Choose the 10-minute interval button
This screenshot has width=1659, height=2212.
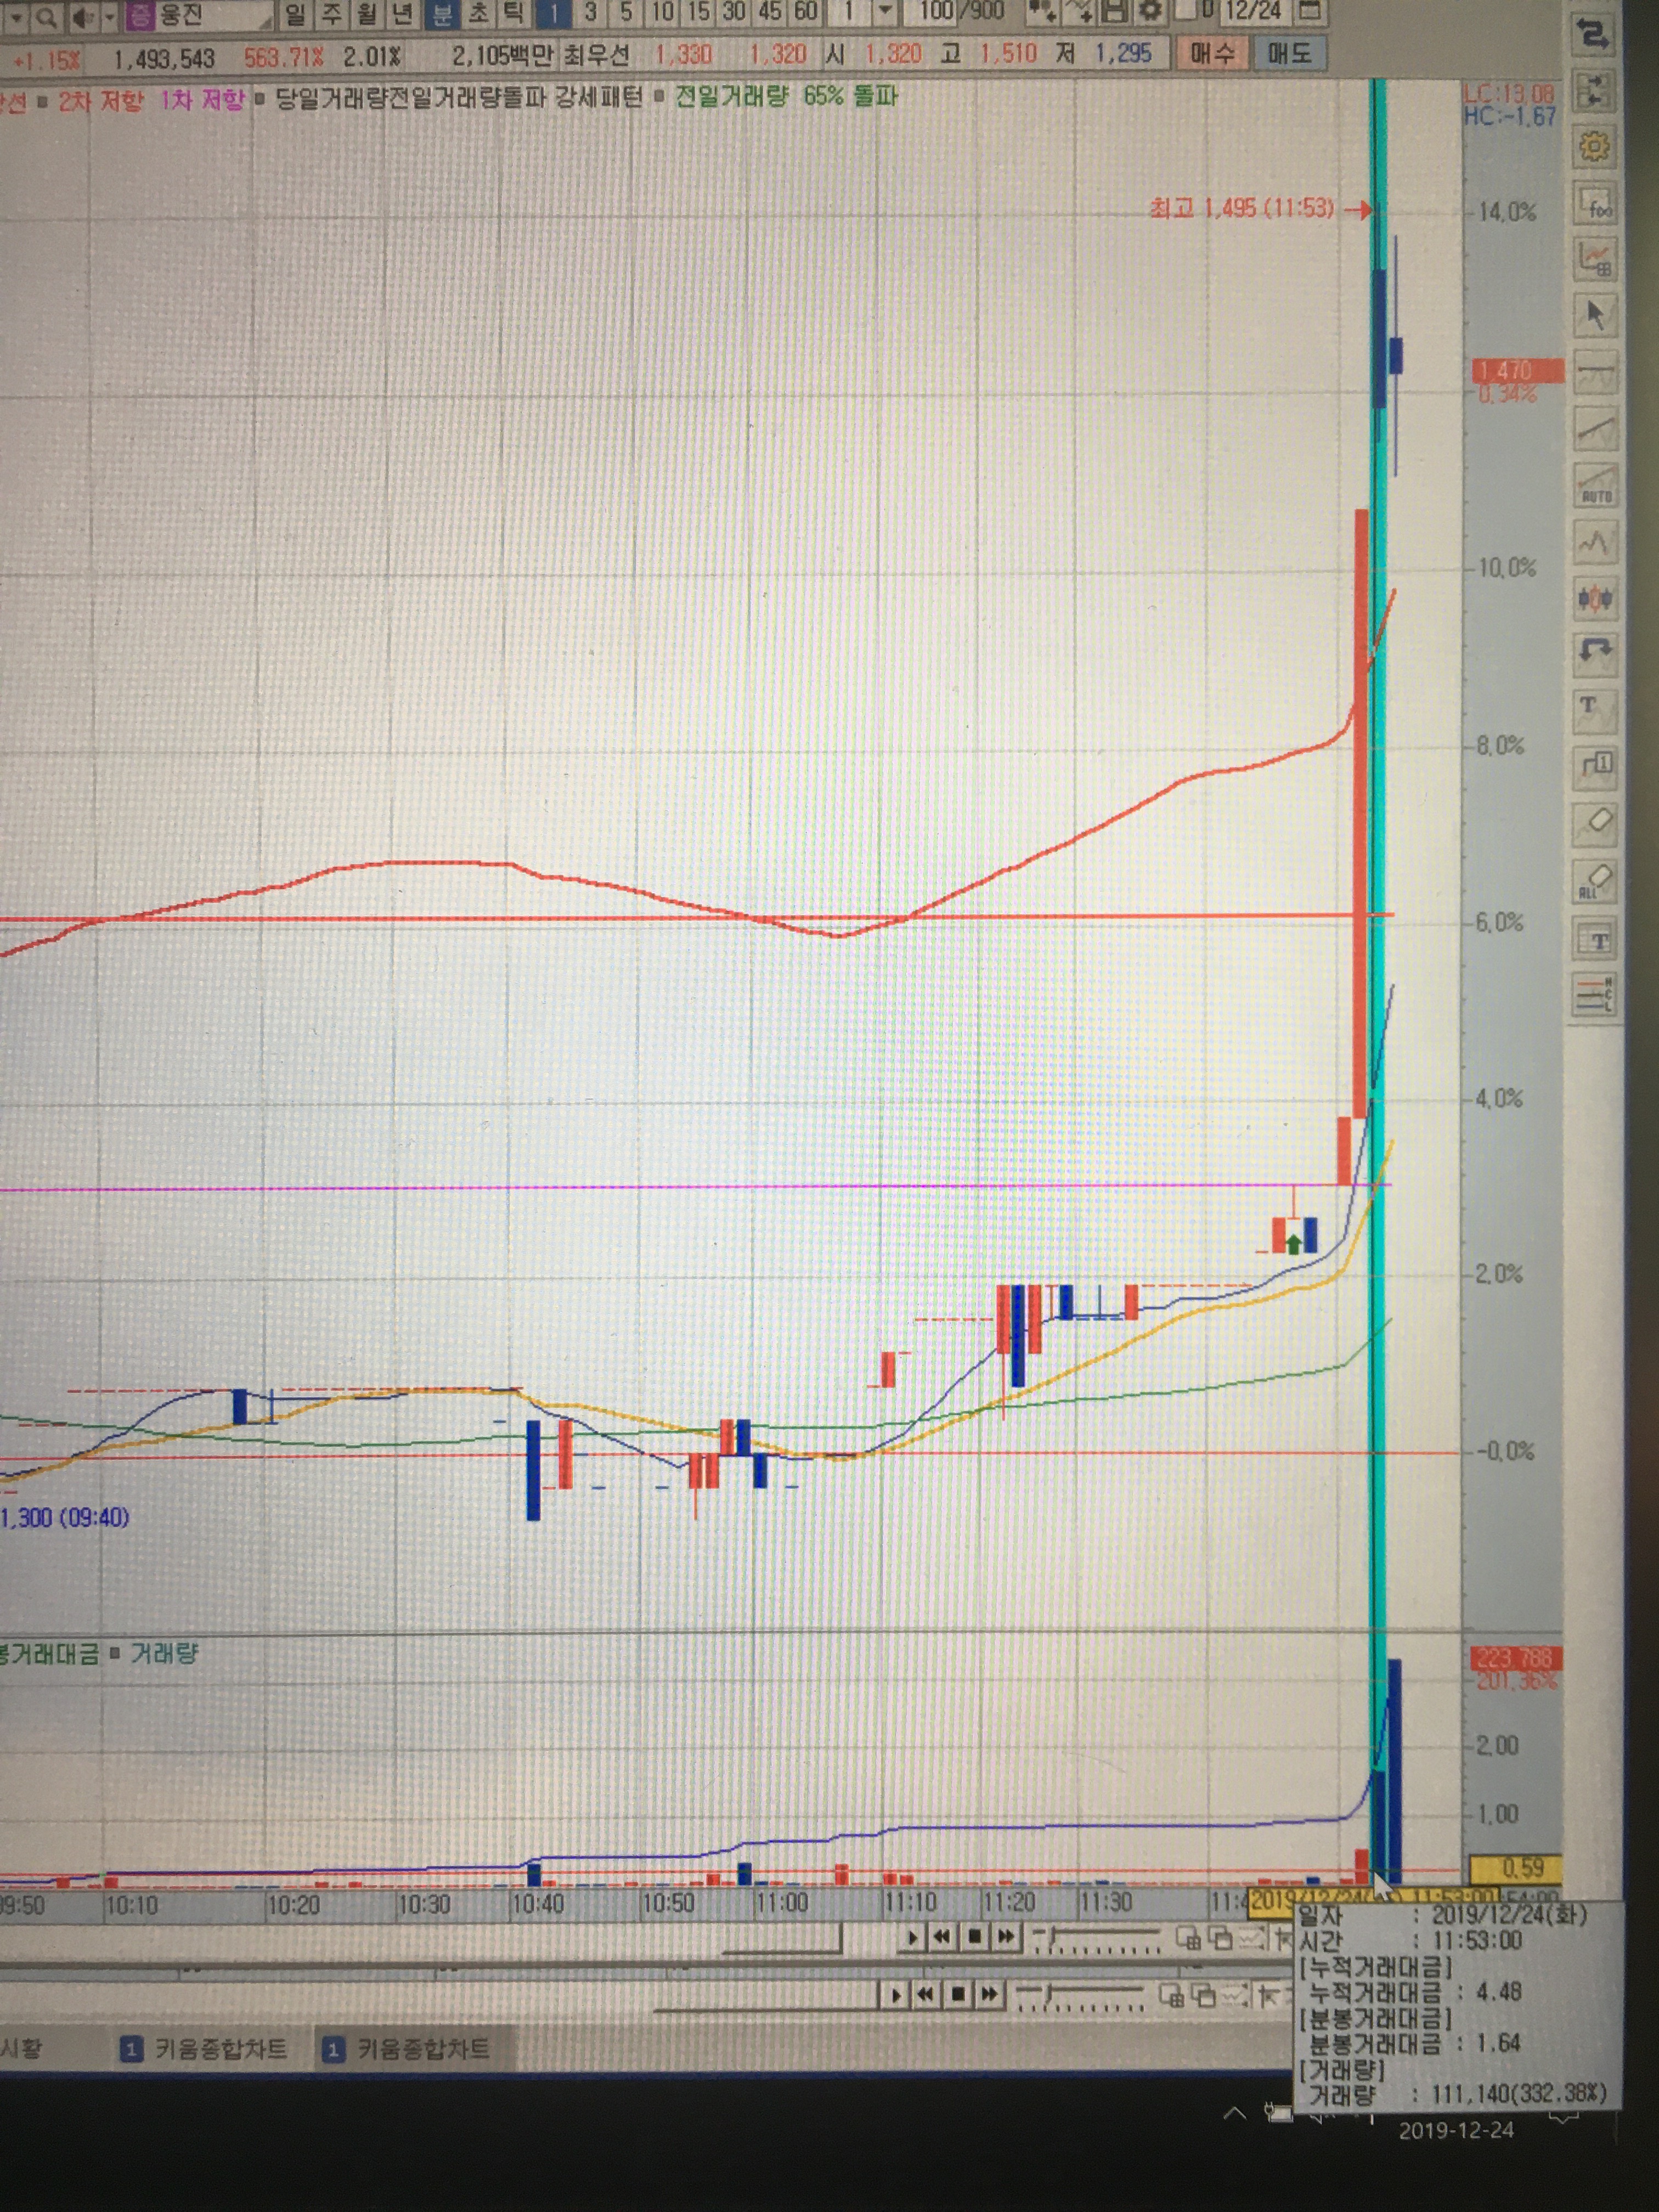click(662, 13)
